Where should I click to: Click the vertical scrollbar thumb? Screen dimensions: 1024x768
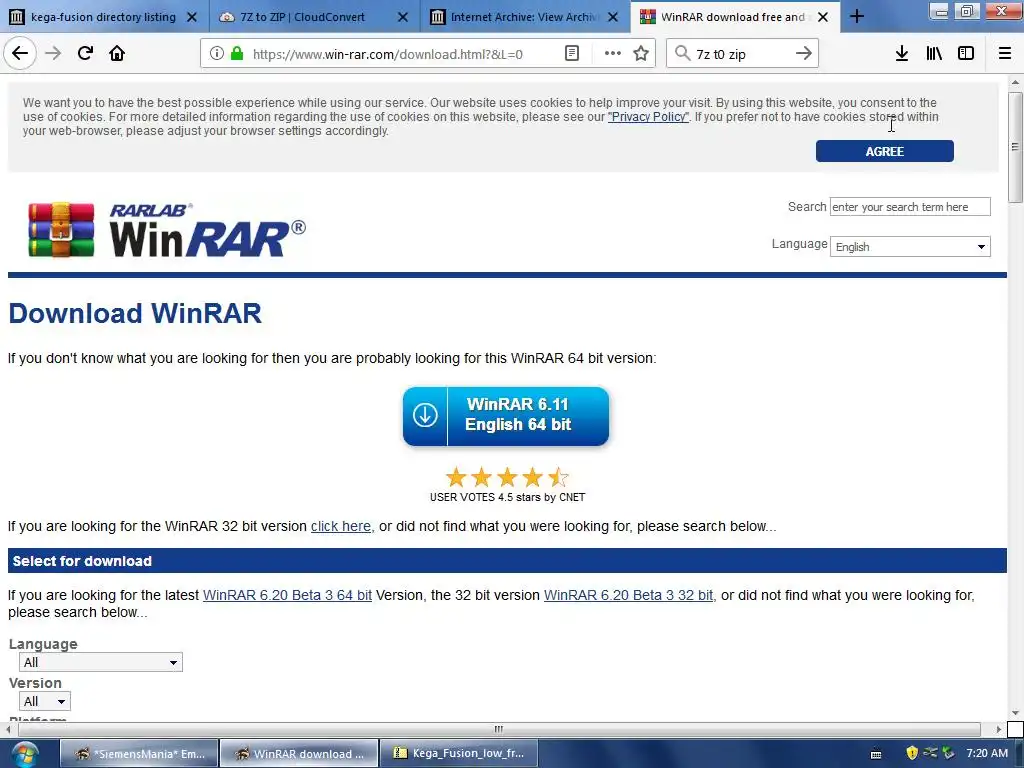click(1015, 147)
